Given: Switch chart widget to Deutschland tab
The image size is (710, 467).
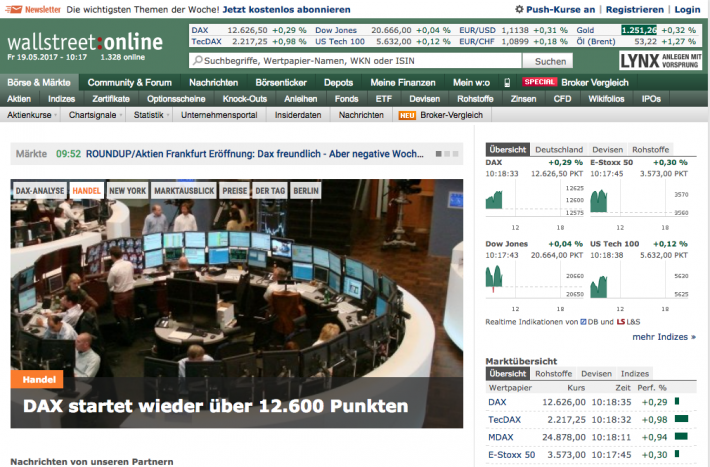Looking at the screenshot, I should (559, 149).
